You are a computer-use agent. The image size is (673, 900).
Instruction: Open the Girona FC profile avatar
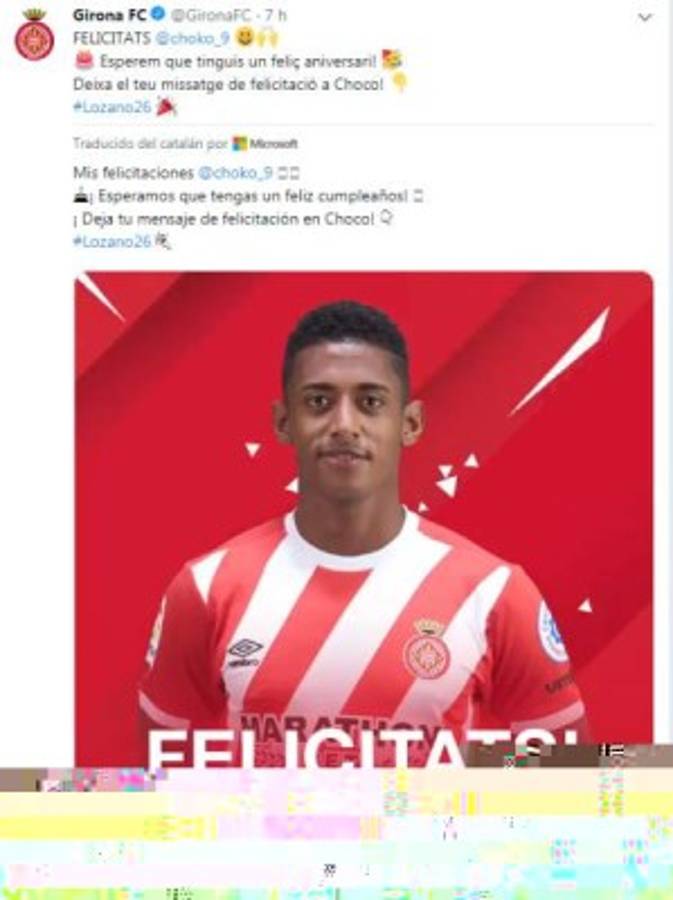pyautogui.click(x=34, y=36)
